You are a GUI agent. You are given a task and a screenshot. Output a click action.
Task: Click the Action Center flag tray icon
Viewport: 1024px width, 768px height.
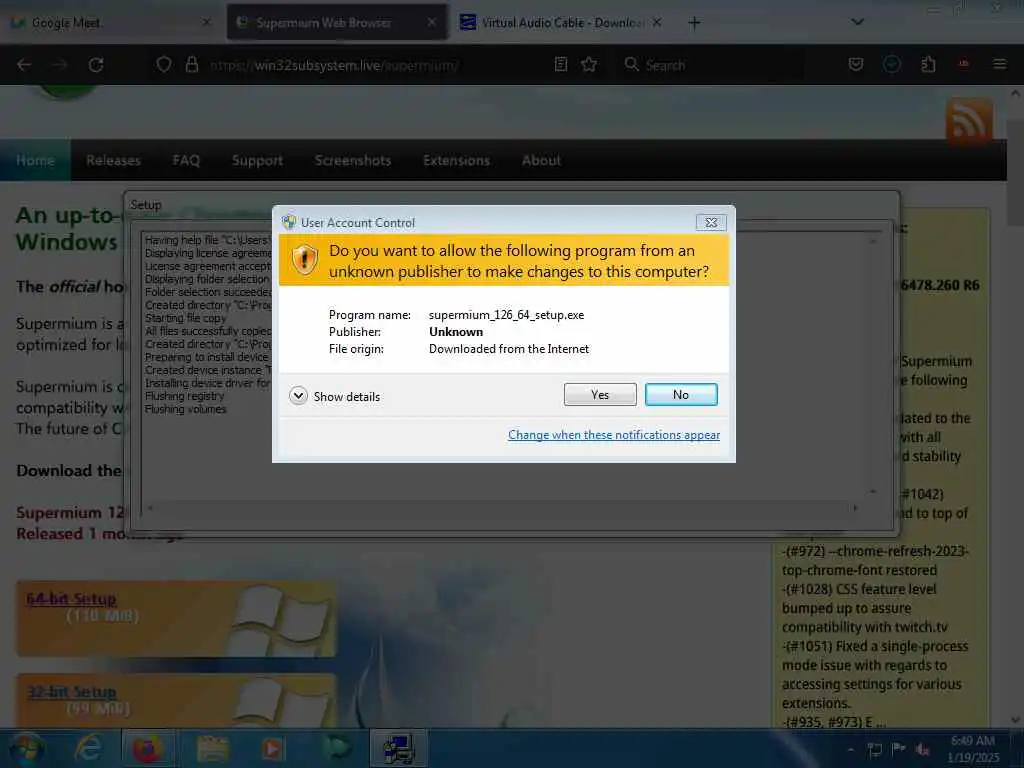pos(899,748)
